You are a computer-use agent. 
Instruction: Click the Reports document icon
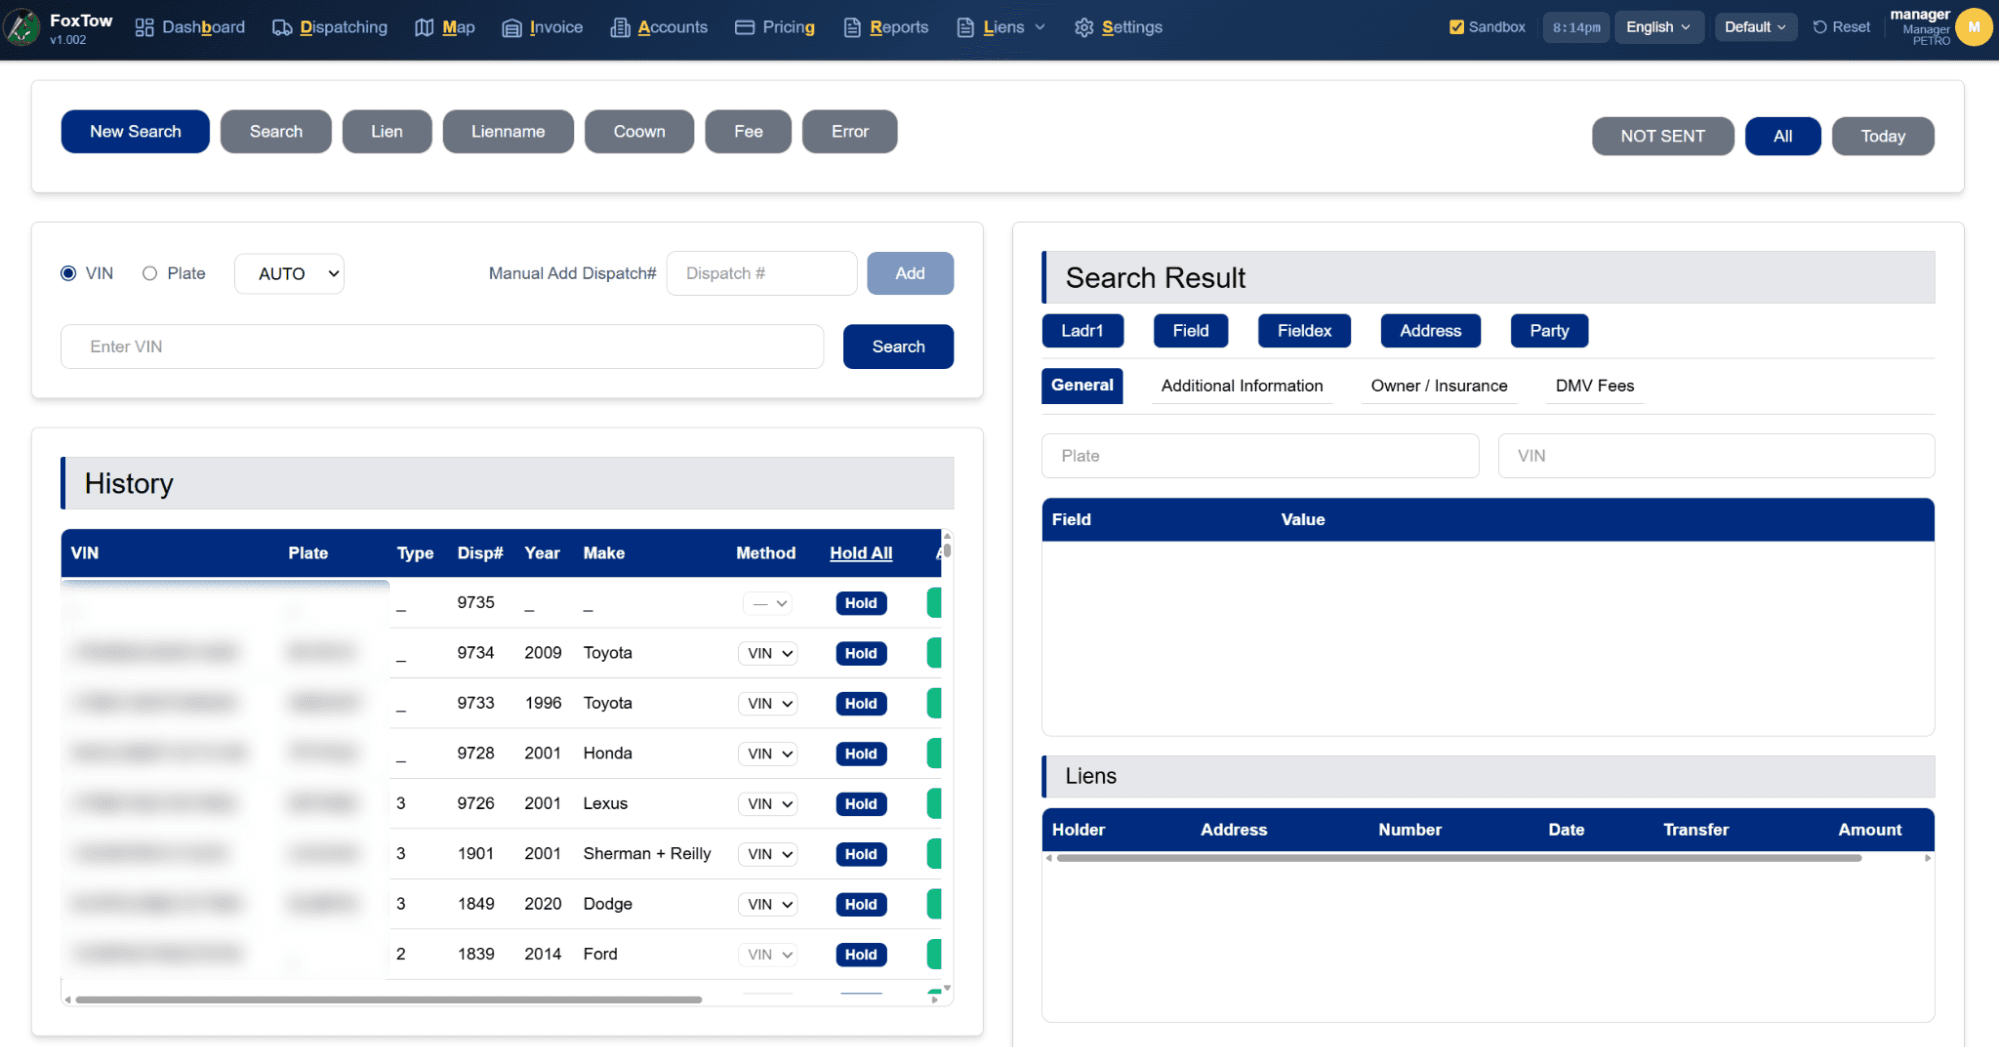click(x=852, y=28)
